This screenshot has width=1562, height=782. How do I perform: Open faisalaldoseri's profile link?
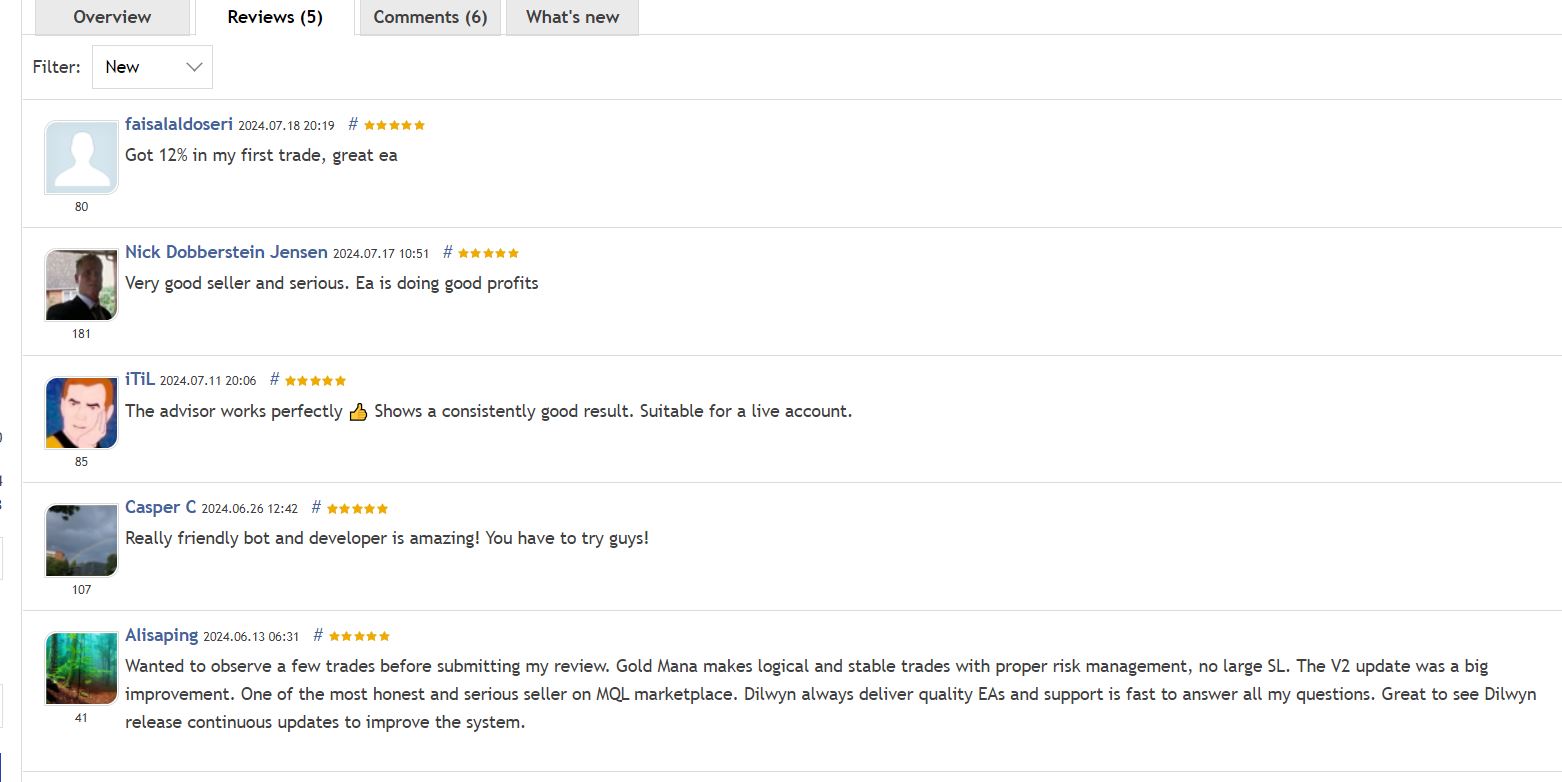[x=179, y=124]
